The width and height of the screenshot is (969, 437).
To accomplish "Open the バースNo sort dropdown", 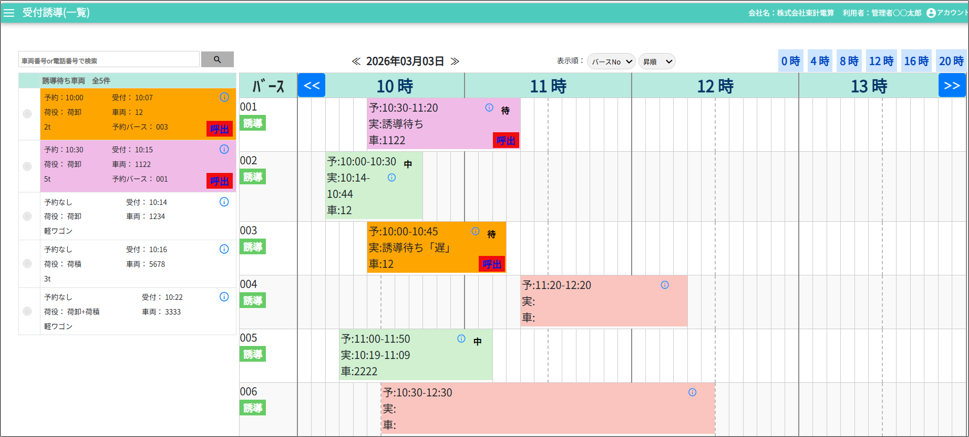I will coord(610,61).
